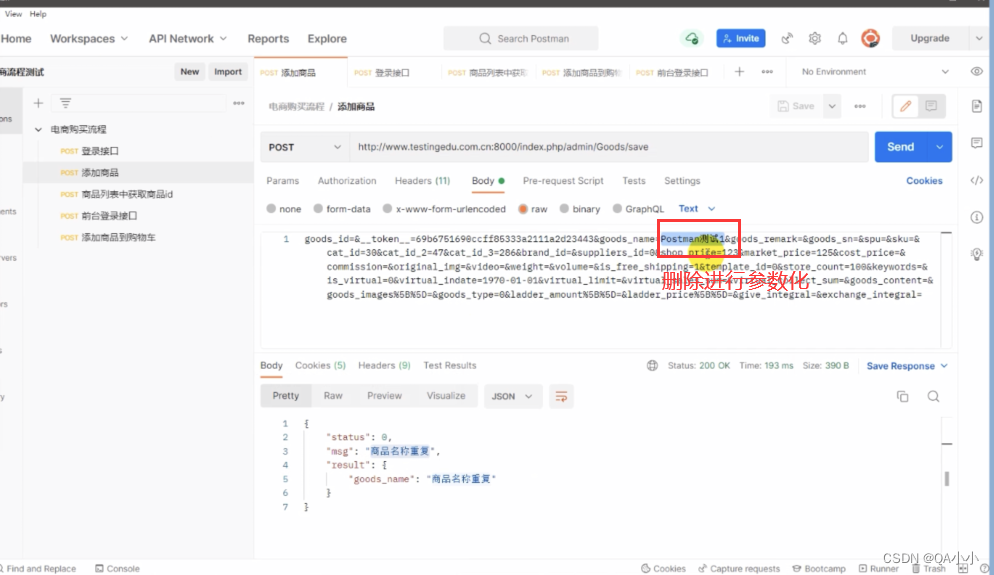Switch to the Params tab
This screenshot has width=994, height=575.
[282, 181]
